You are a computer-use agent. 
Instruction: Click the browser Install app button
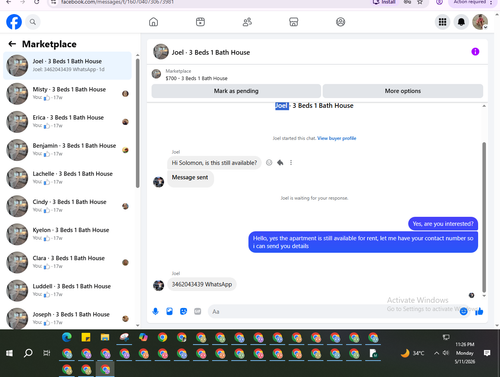click(385, 2)
